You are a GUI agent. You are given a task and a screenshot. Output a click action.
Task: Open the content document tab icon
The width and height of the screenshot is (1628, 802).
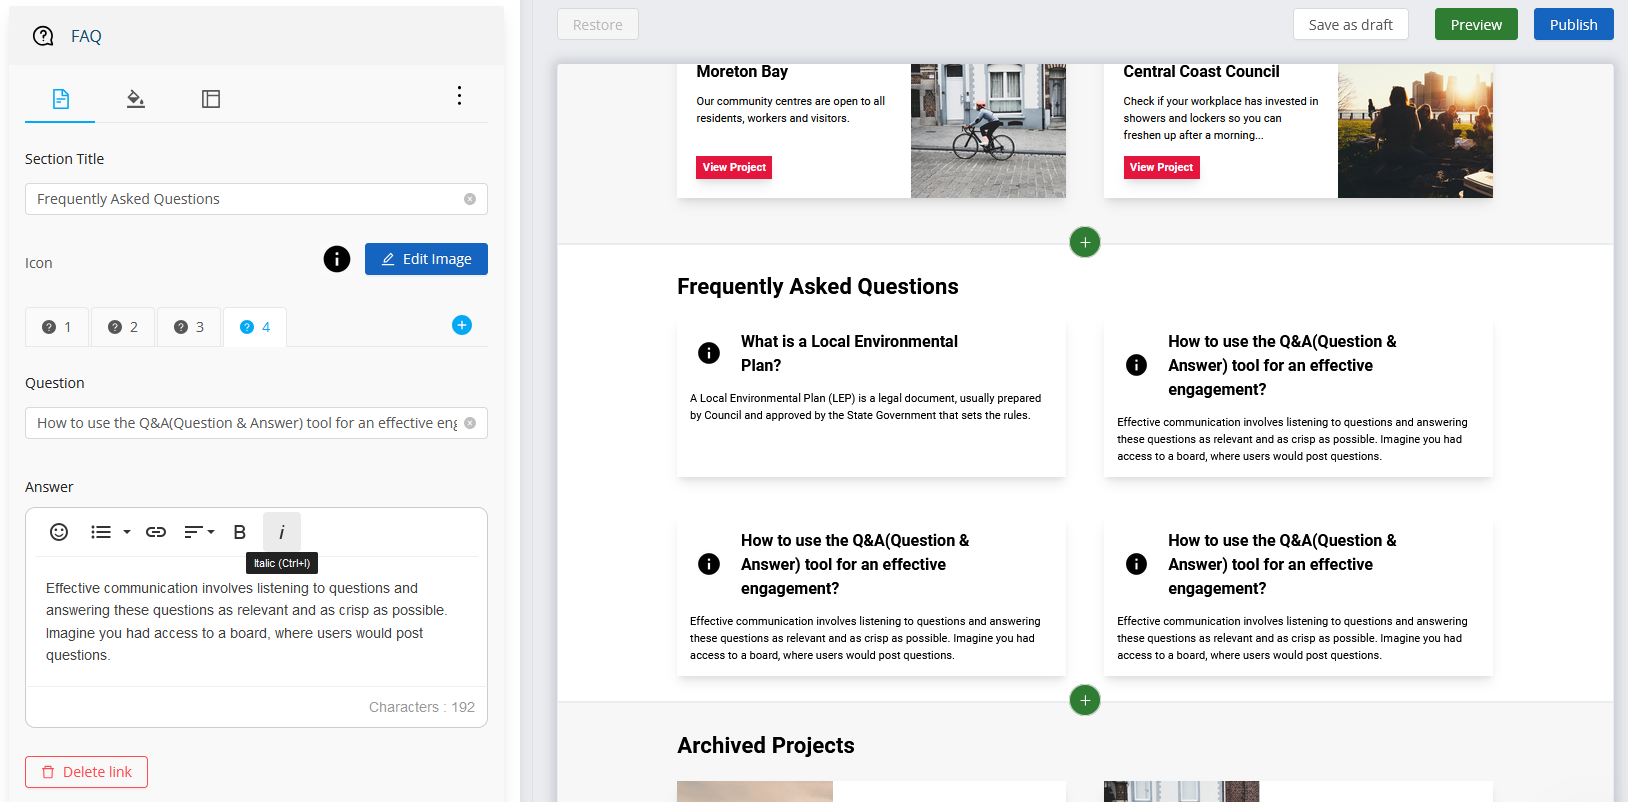(61, 99)
